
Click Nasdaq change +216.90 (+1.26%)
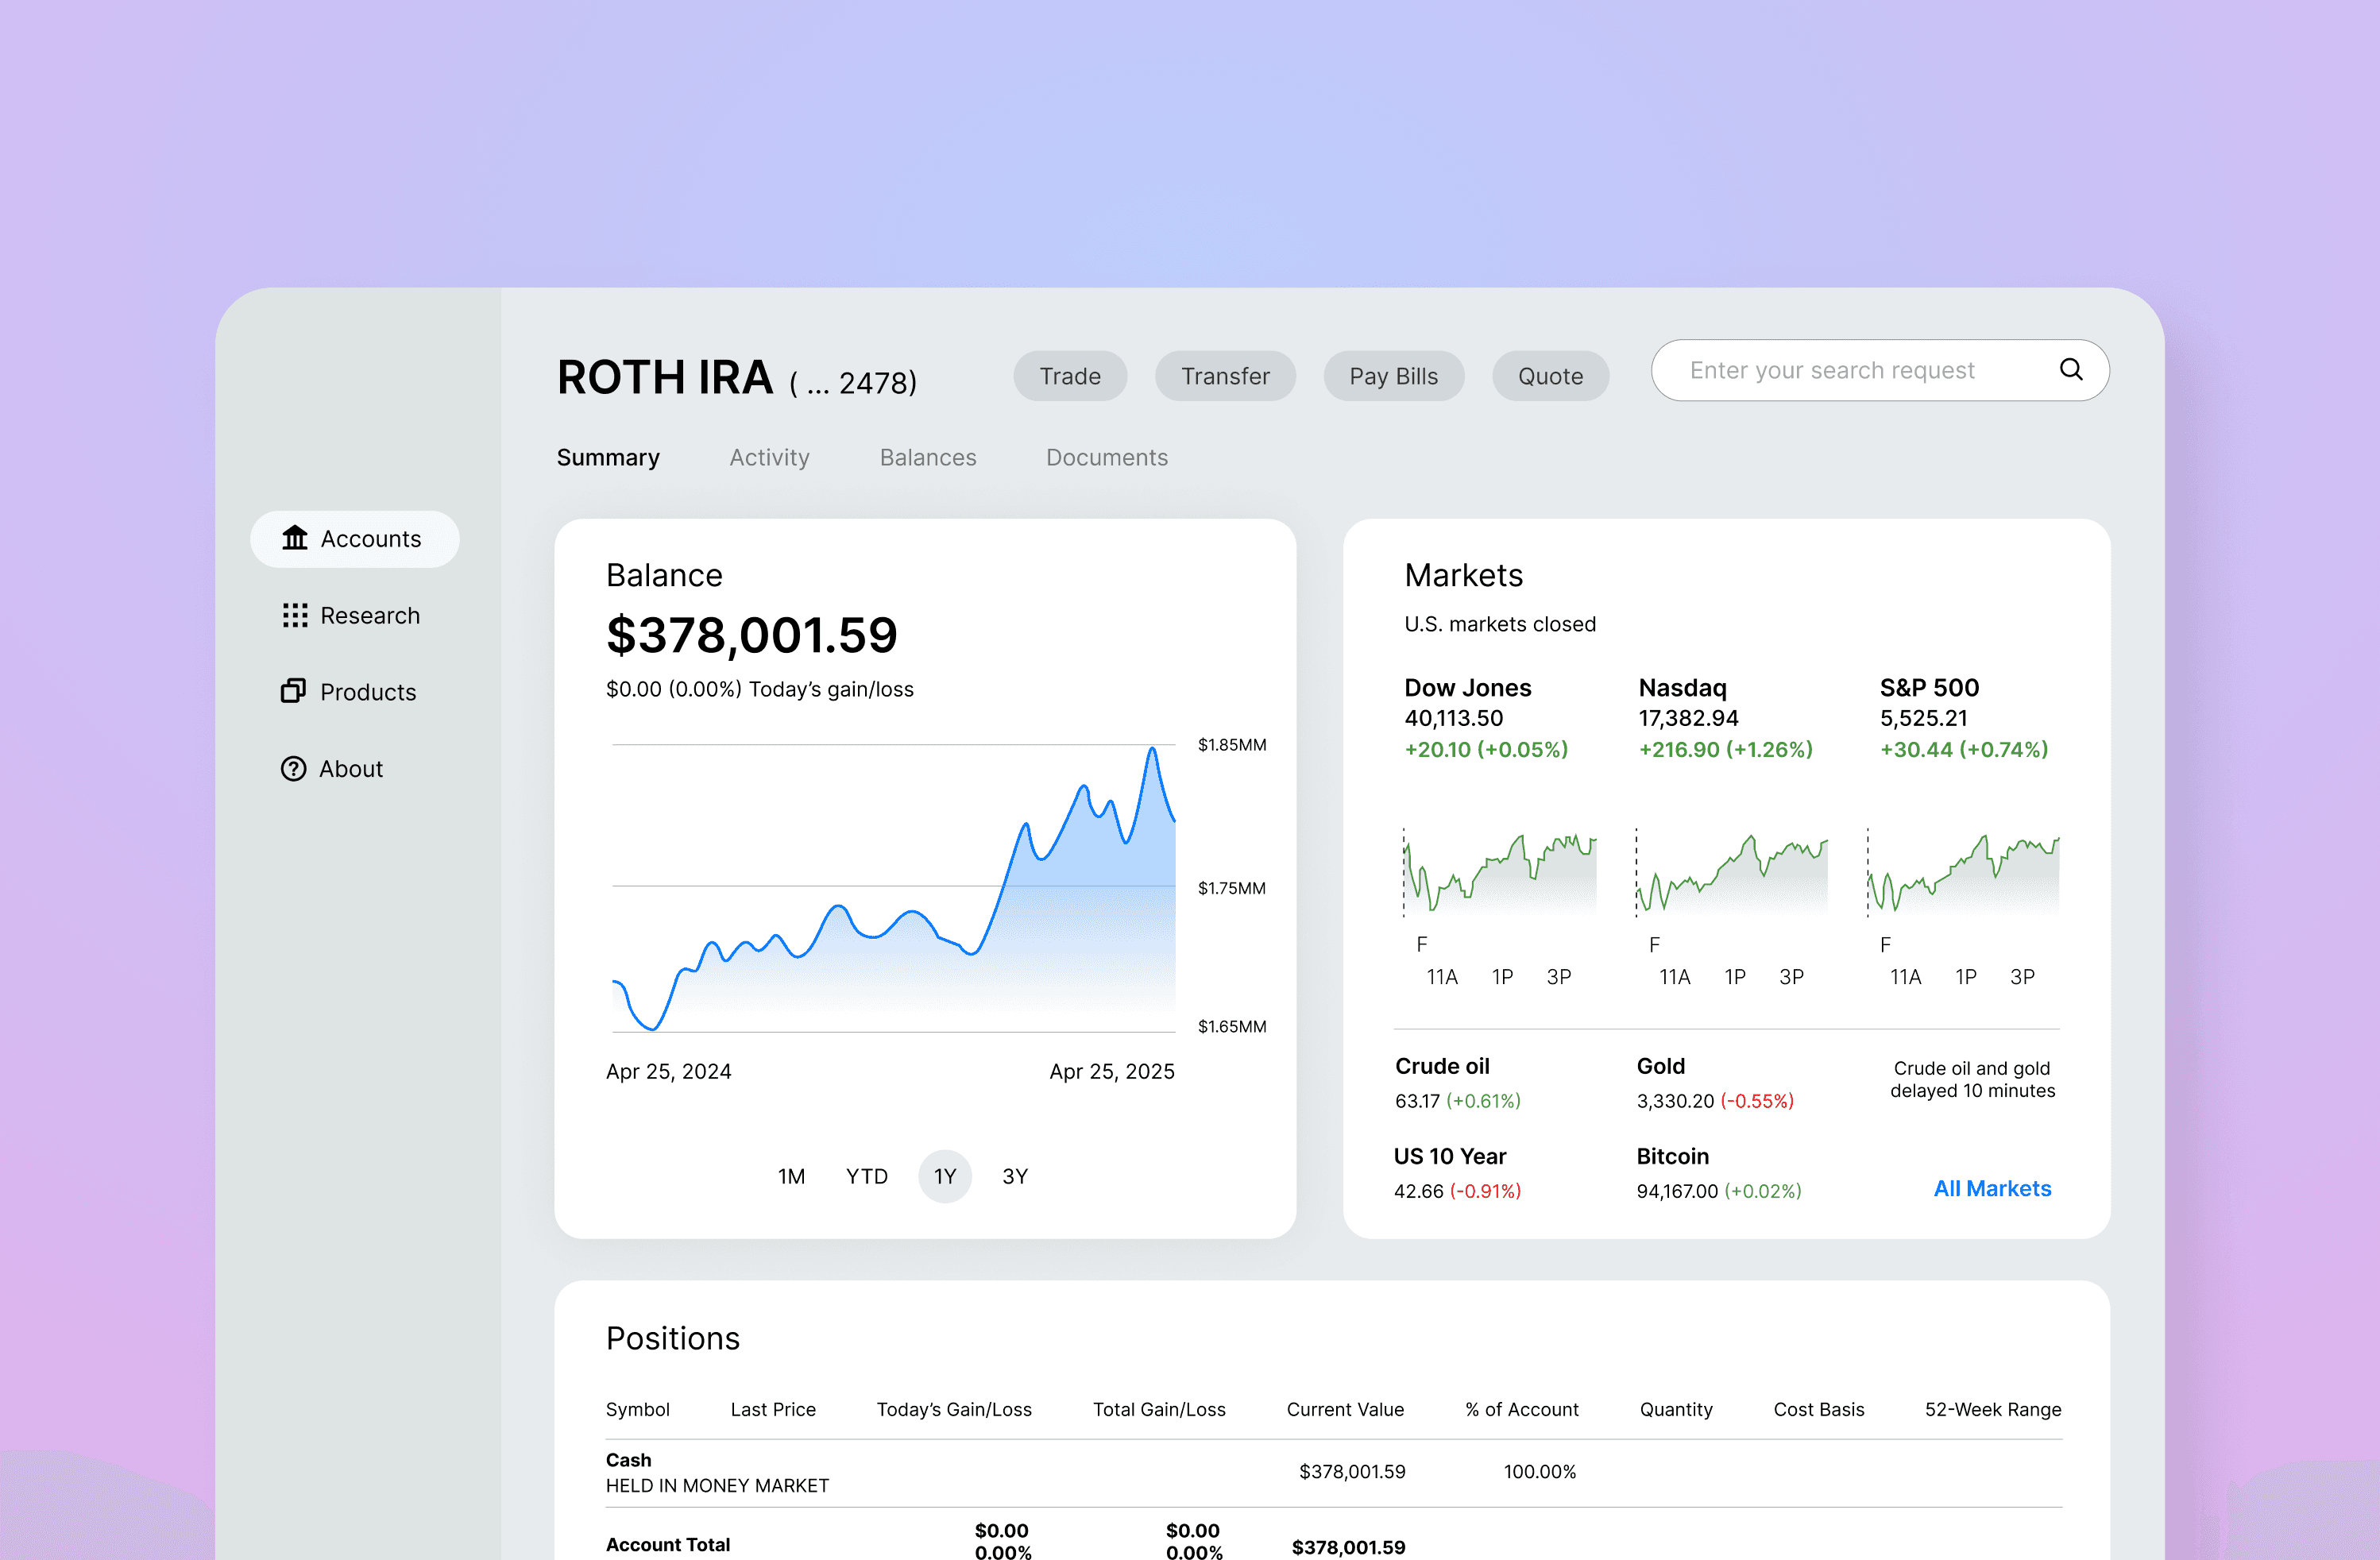click(x=1725, y=749)
